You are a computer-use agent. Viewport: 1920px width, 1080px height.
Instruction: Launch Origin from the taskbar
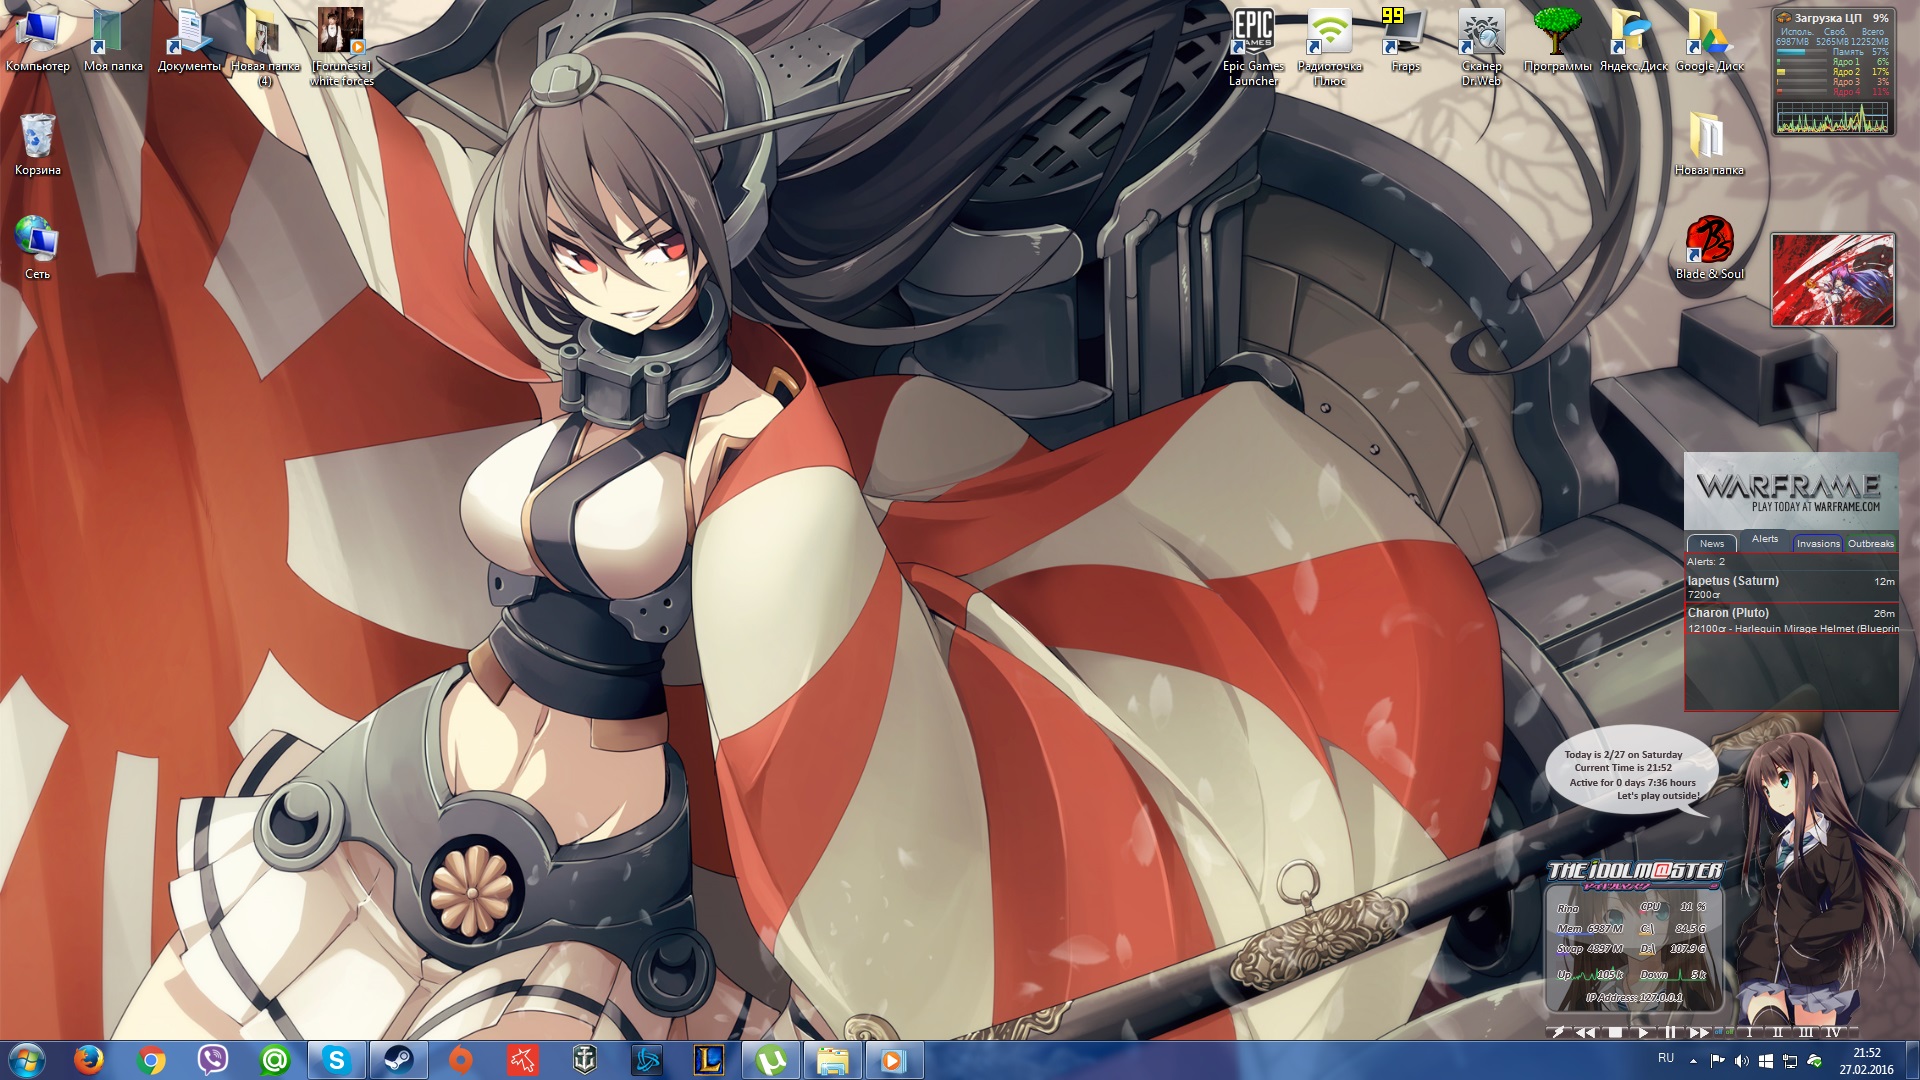coord(461,1060)
